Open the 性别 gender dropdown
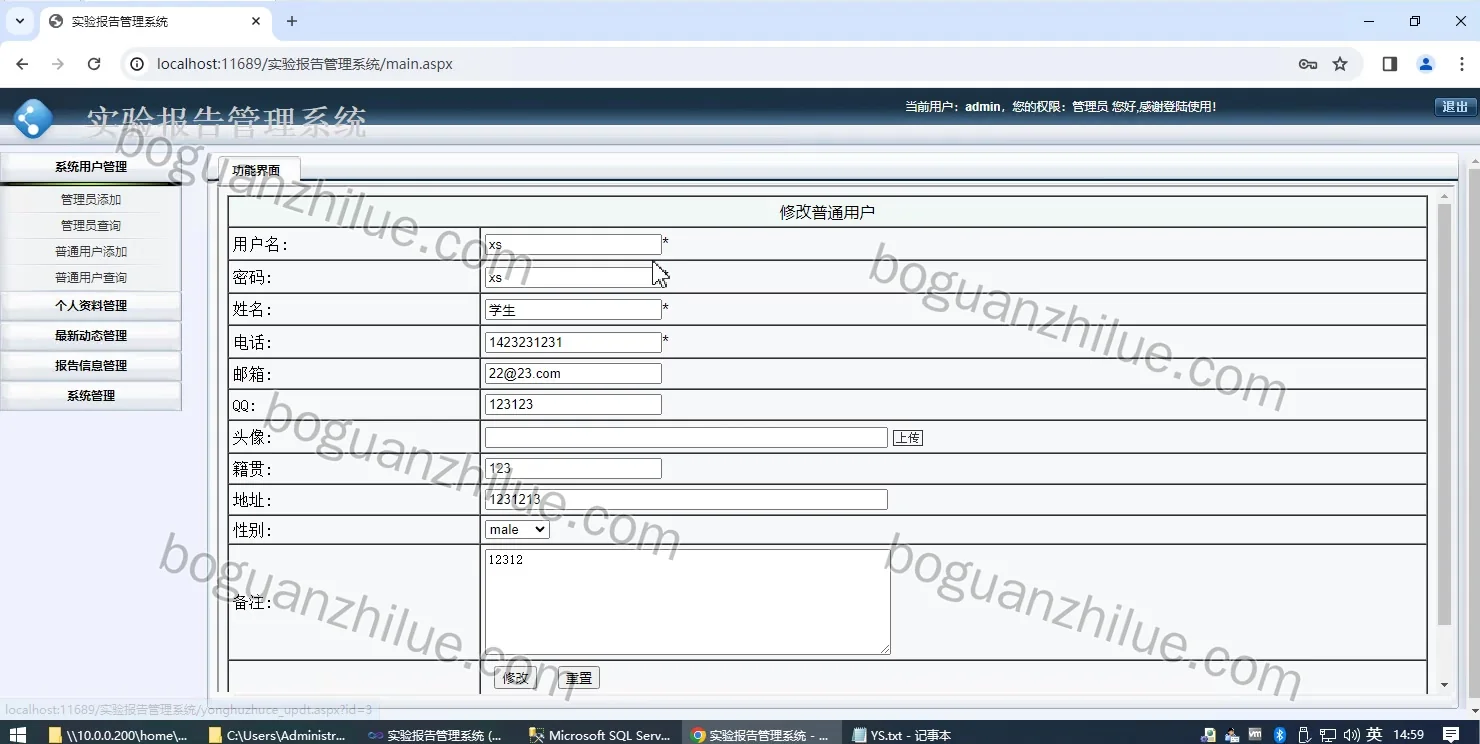The width and height of the screenshot is (1480, 744). (x=517, y=529)
